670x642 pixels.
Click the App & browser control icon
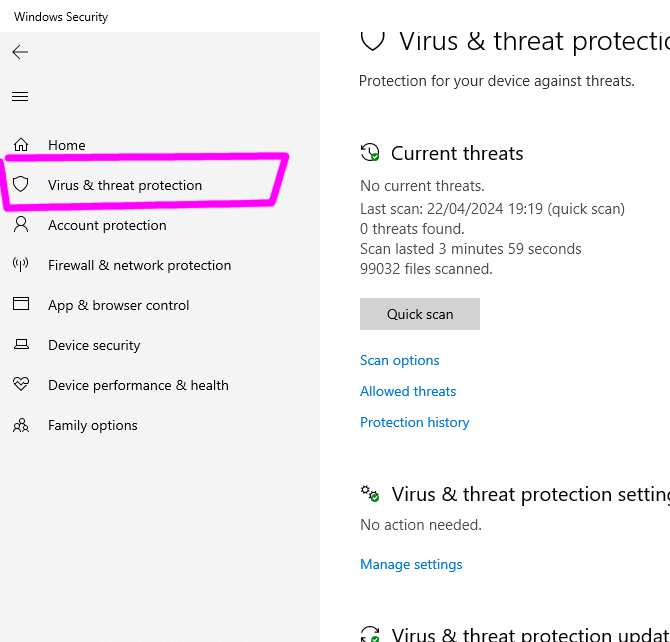(21, 305)
